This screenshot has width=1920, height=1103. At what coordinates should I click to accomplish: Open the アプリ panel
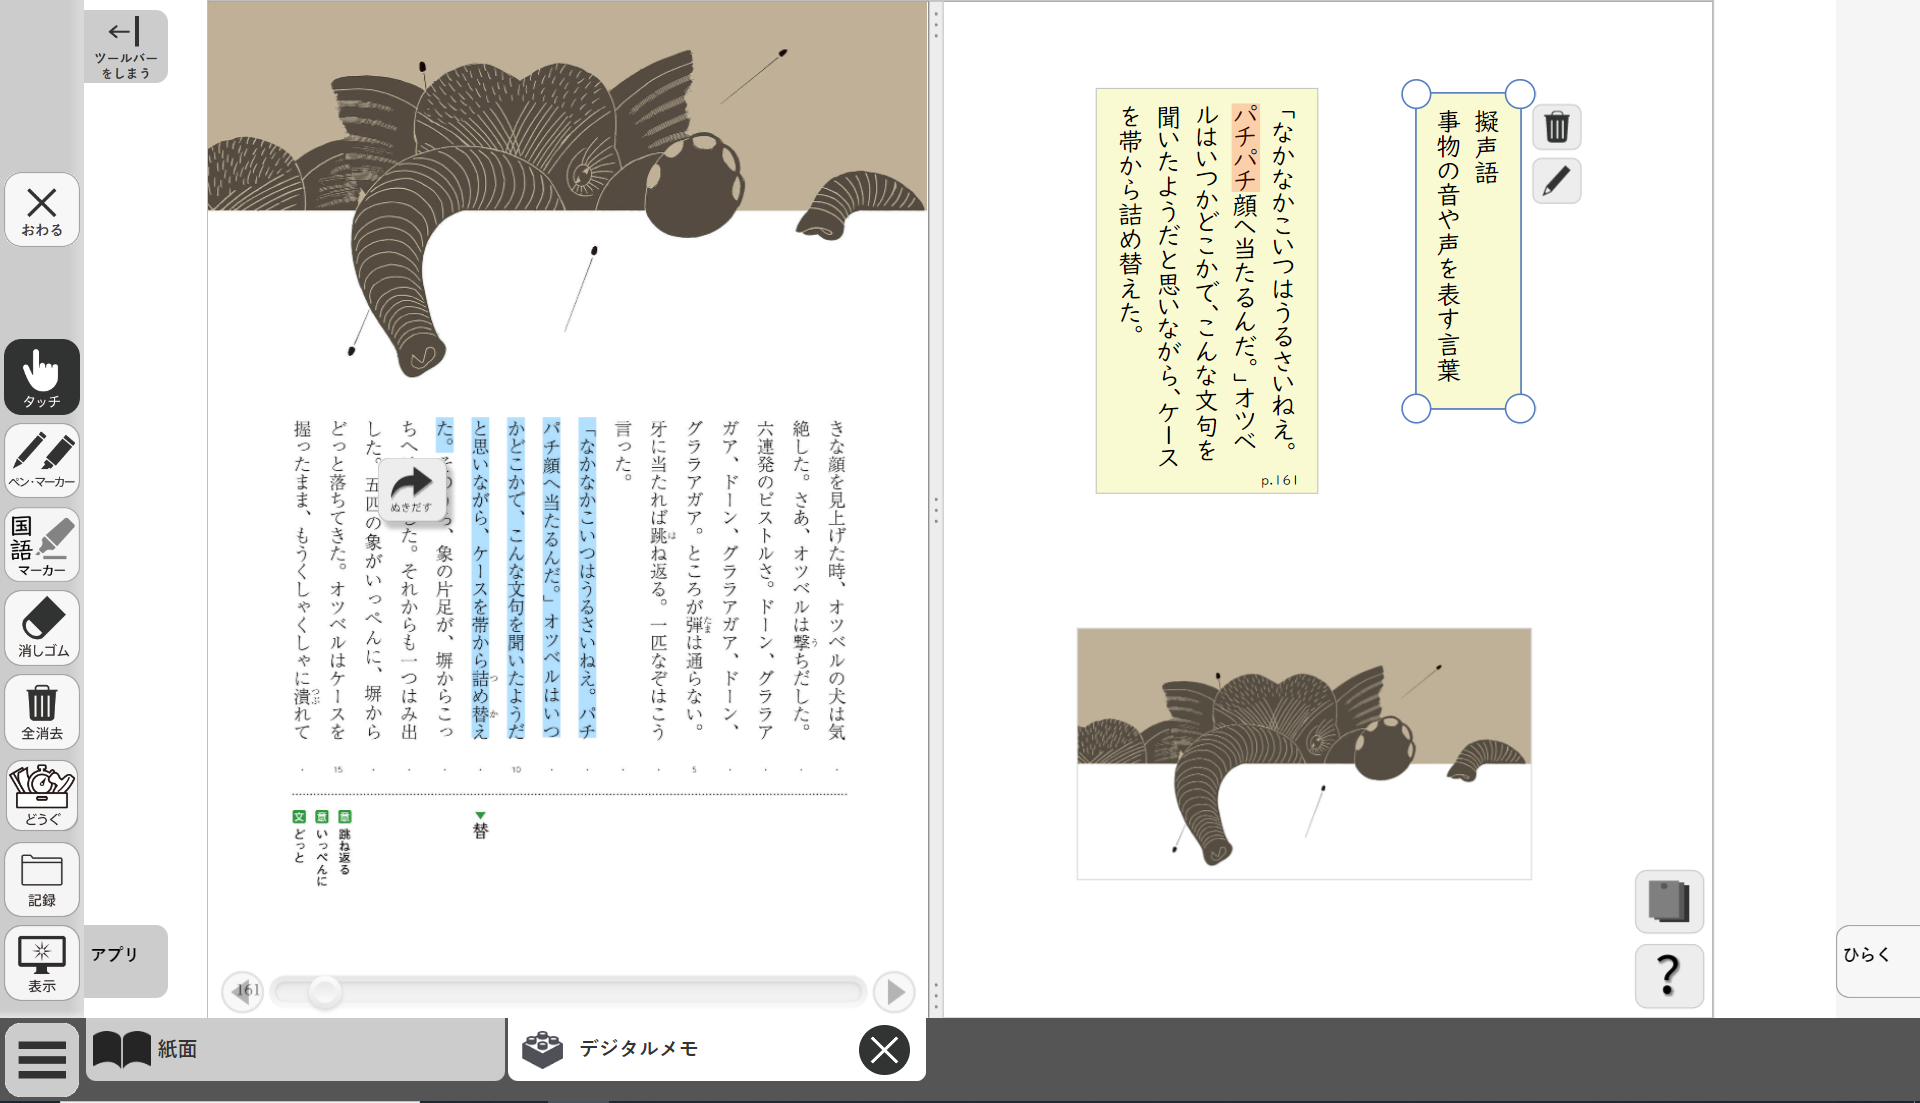tap(125, 960)
